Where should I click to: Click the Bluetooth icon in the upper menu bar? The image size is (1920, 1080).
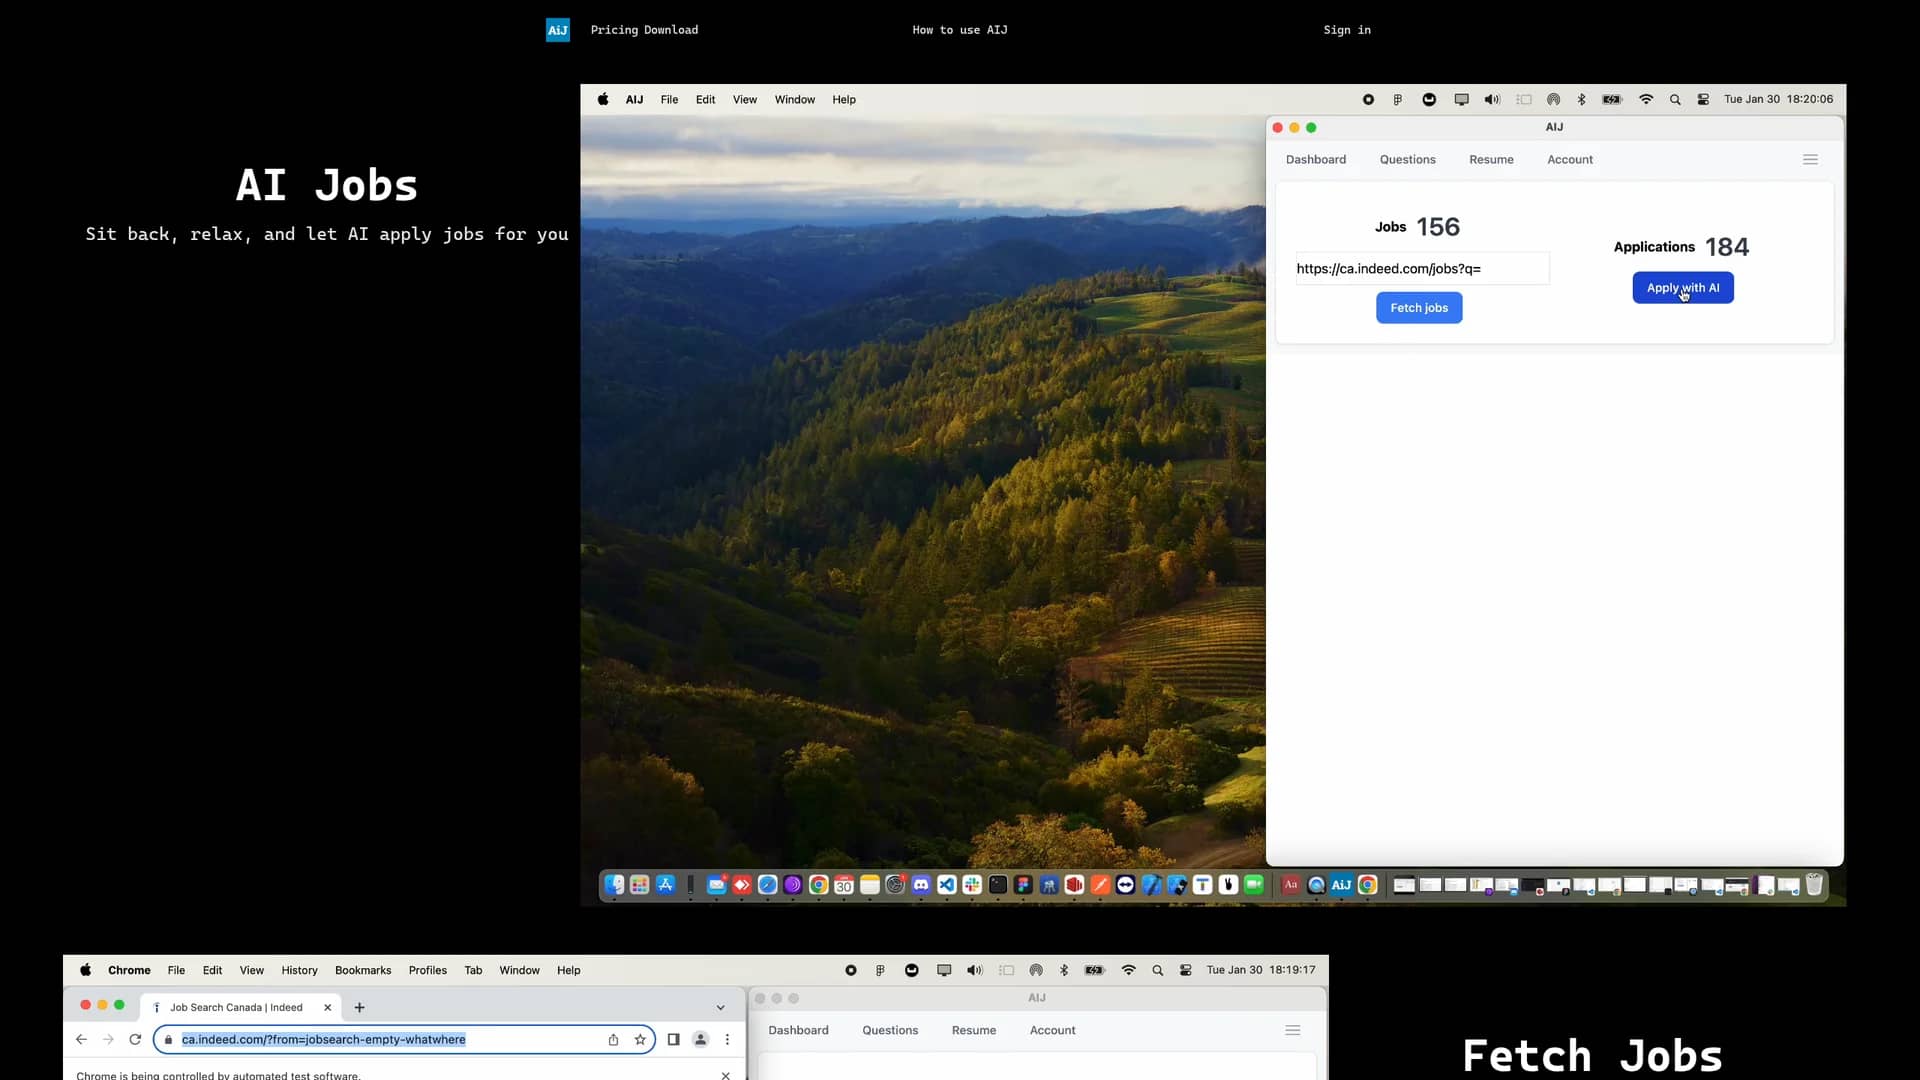pyautogui.click(x=1581, y=100)
